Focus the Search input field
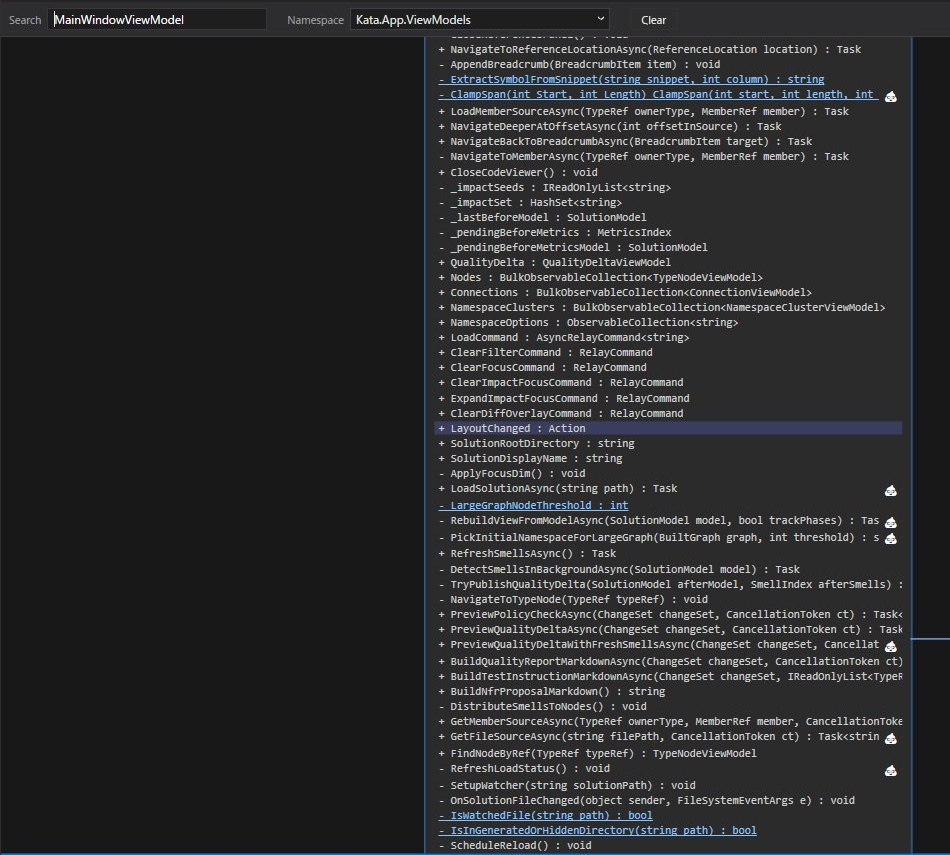The height and width of the screenshot is (855, 950). (157, 19)
